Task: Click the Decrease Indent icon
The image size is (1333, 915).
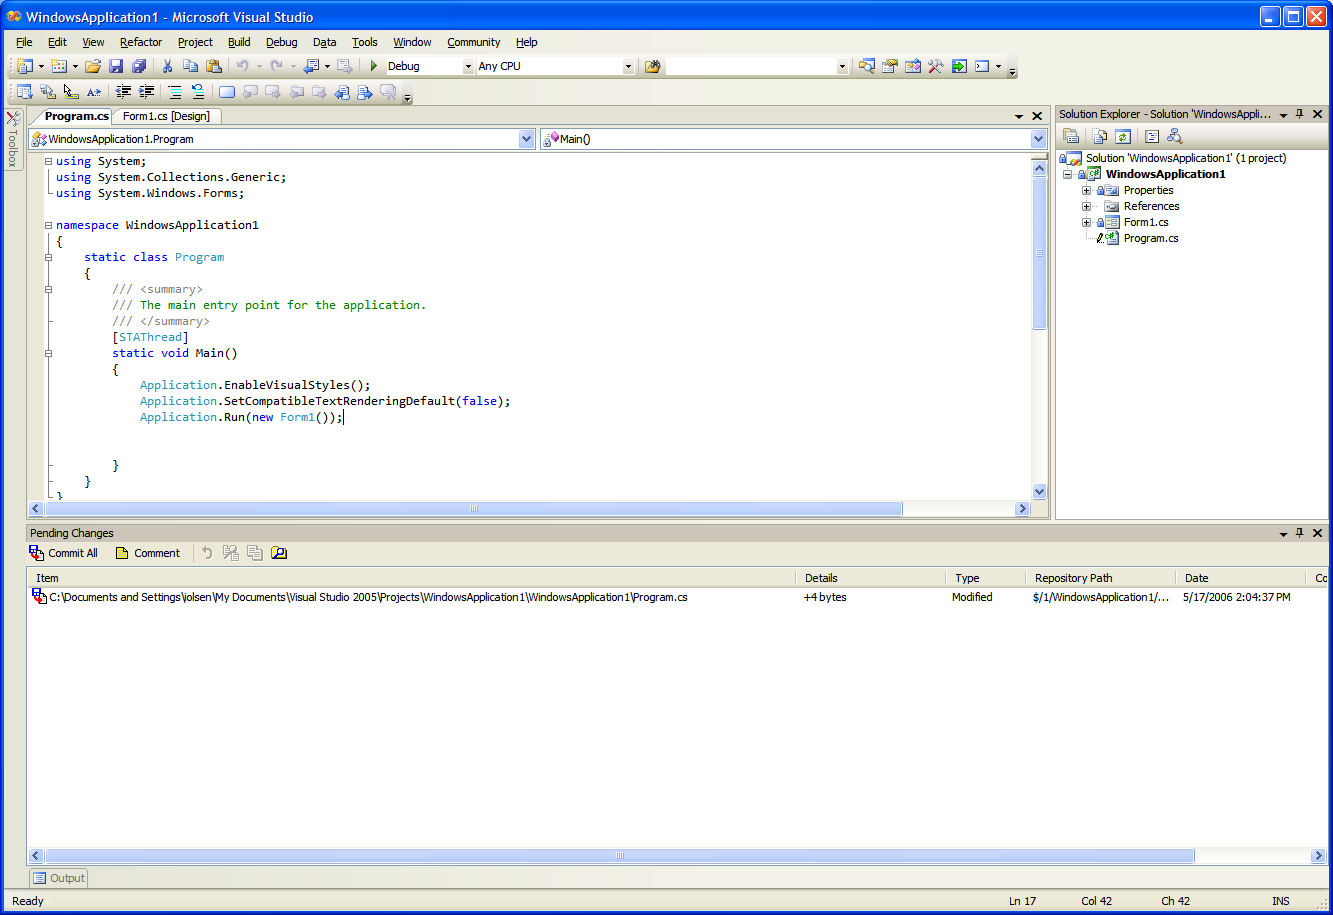Action: [x=124, y=92]
